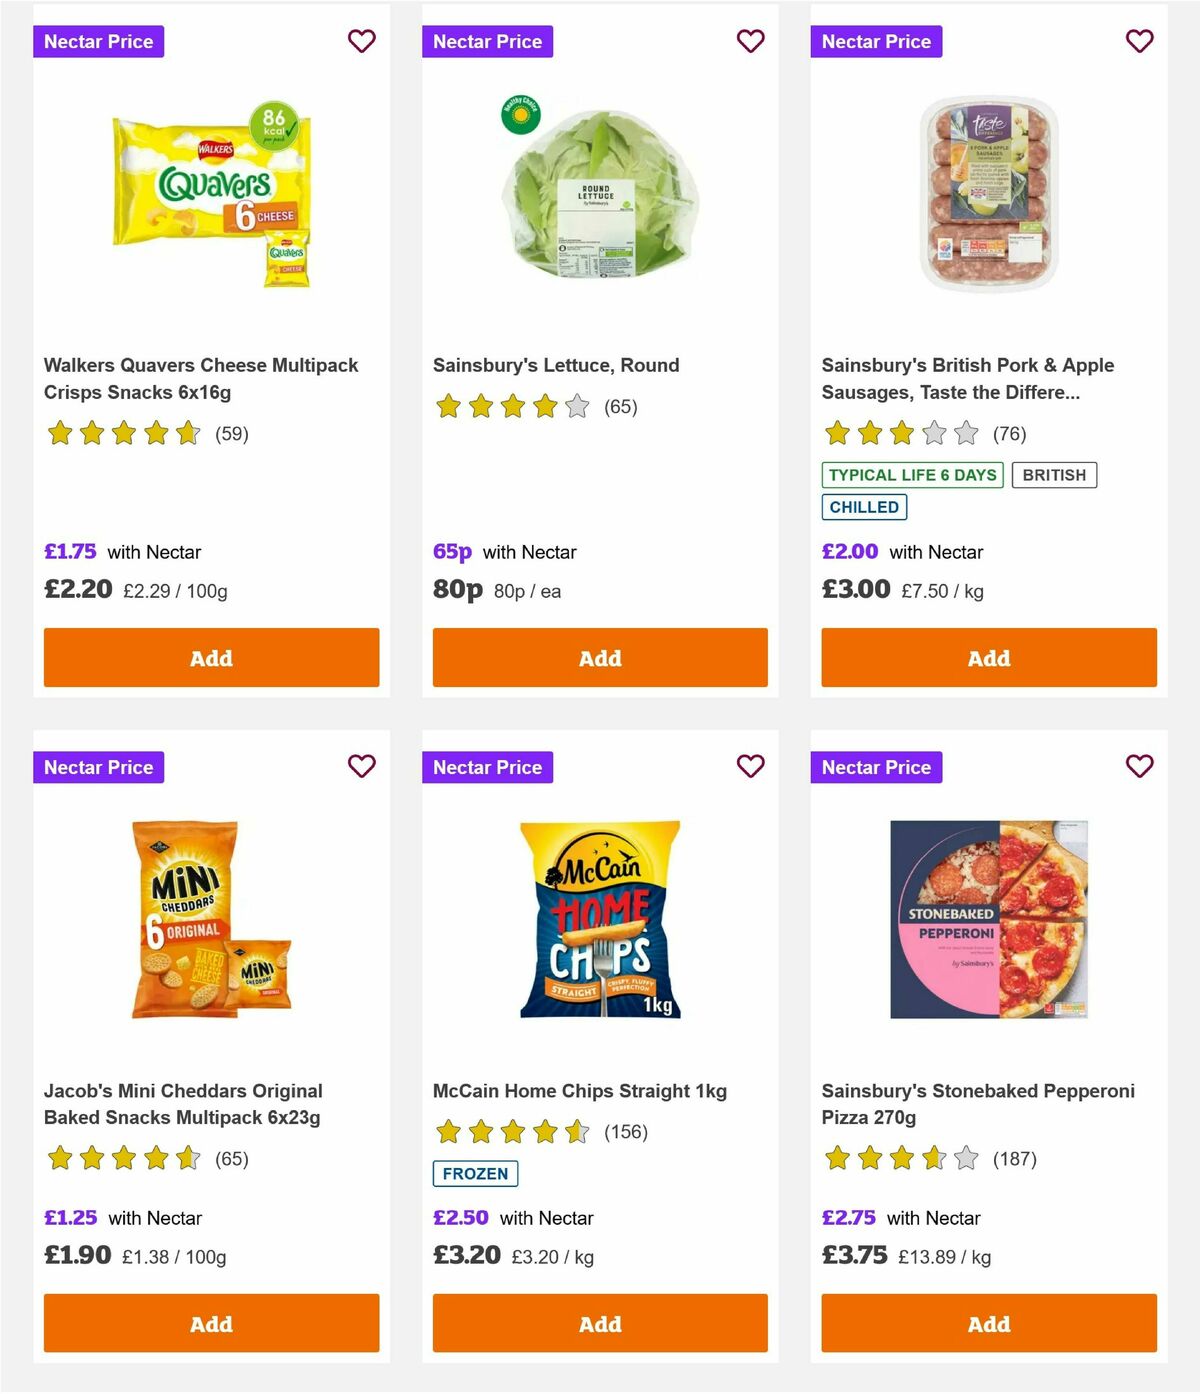Click the Nectar Price badge on Quavers
The width and height of the screenshot is (1200, 1394).
pos(99,41)
